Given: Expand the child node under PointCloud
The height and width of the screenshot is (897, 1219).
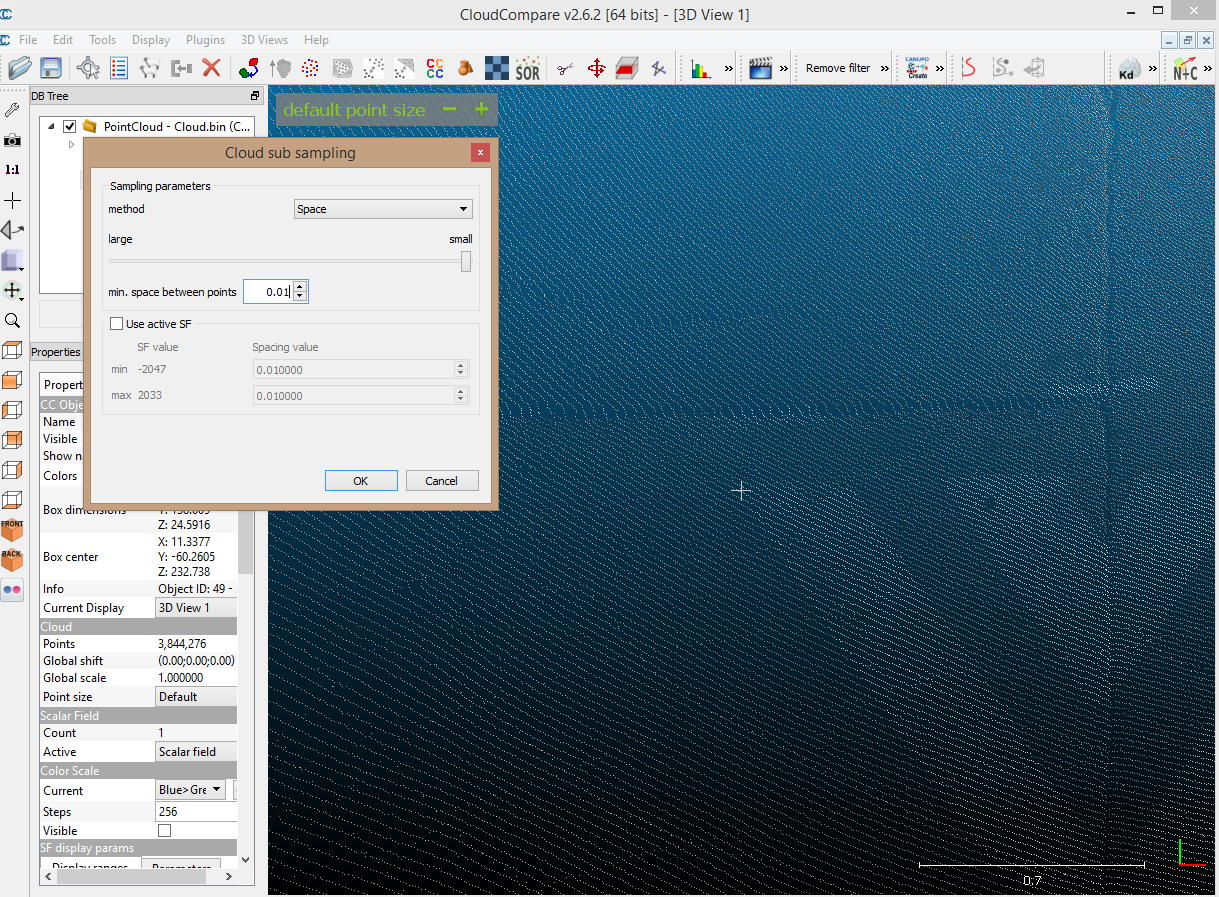Looking at the screenshot, I should 71,145.
